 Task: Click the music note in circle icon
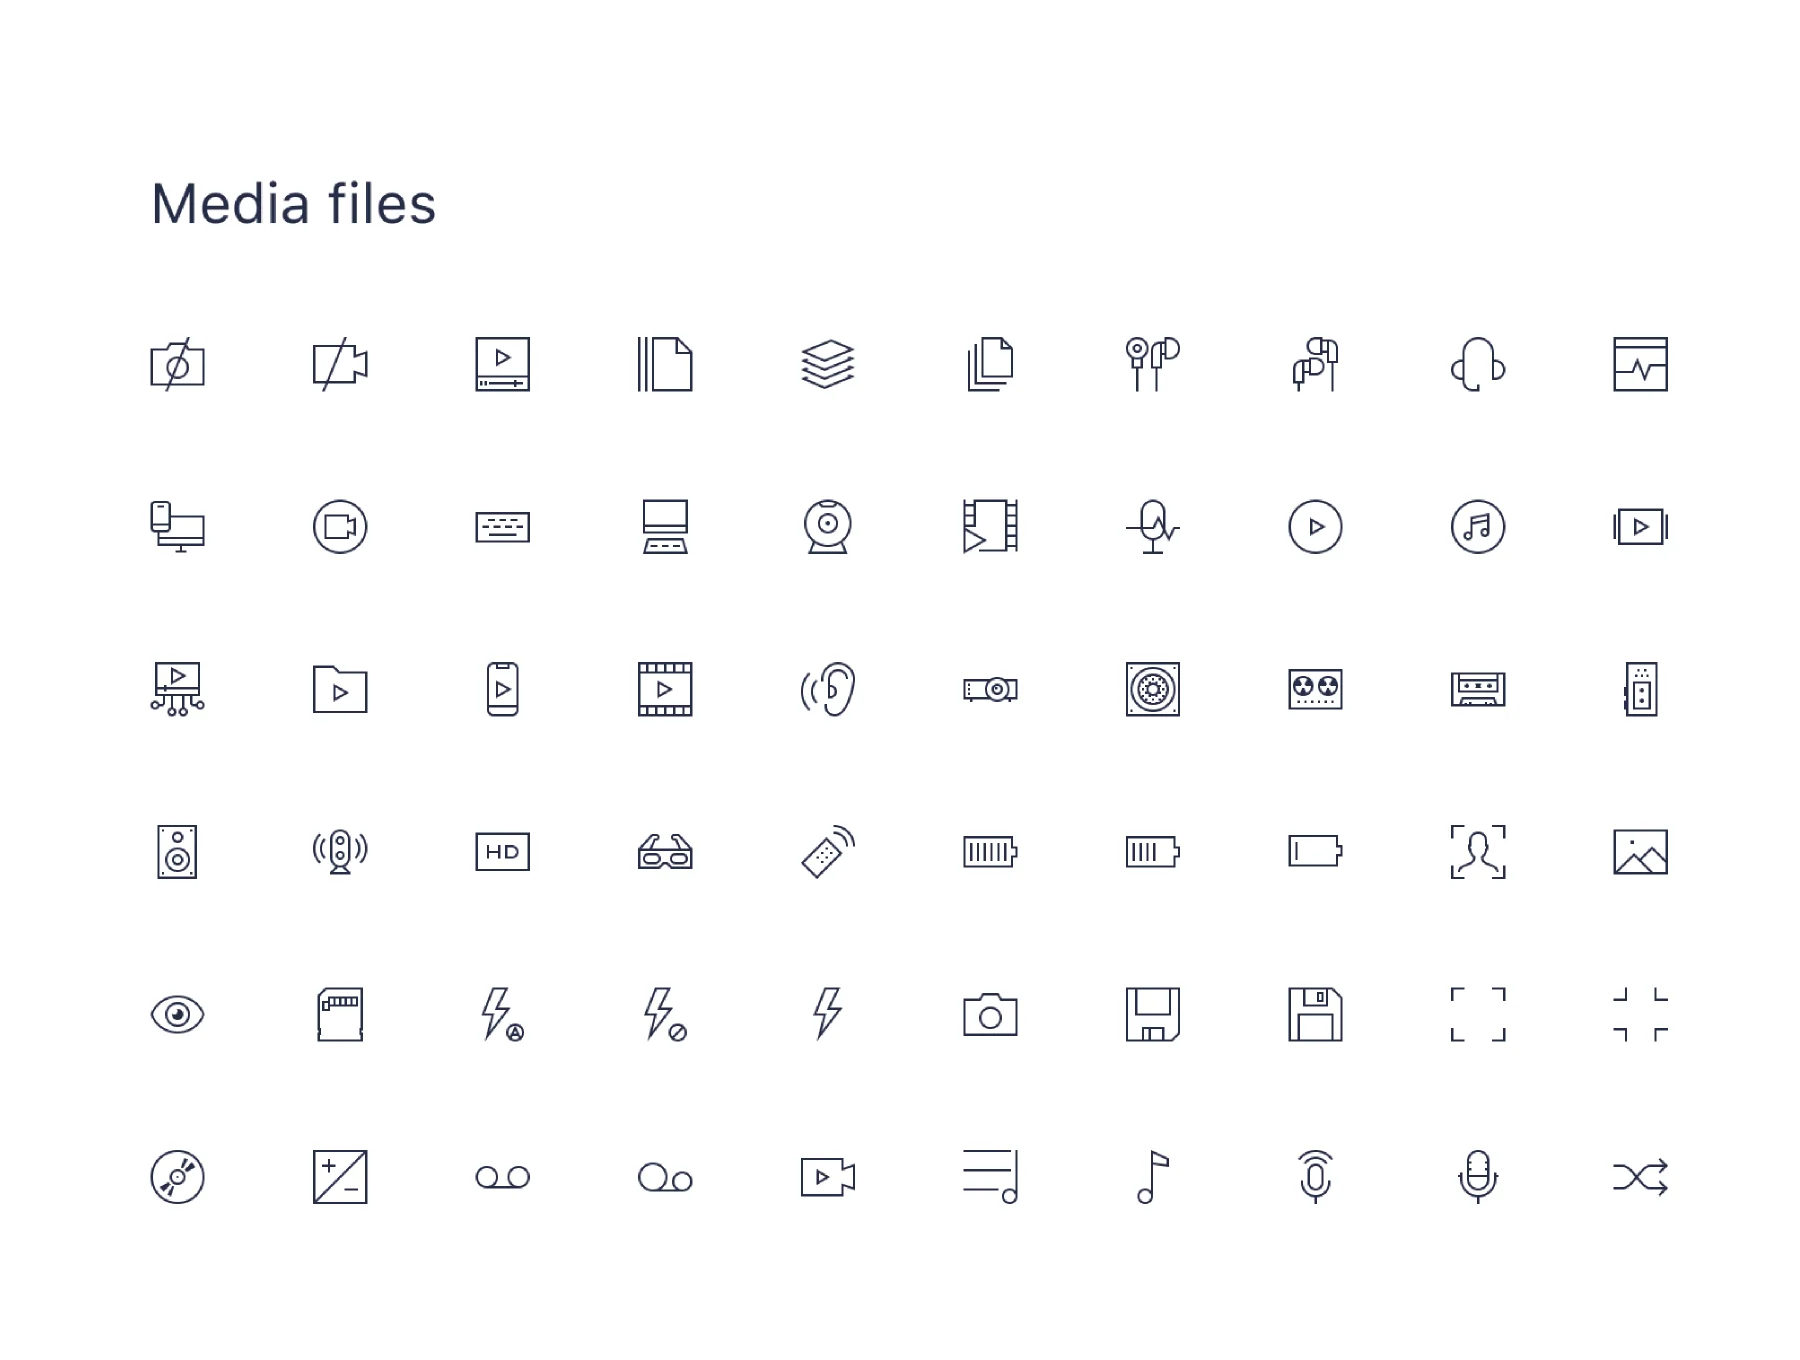(x=1478, y=527)
